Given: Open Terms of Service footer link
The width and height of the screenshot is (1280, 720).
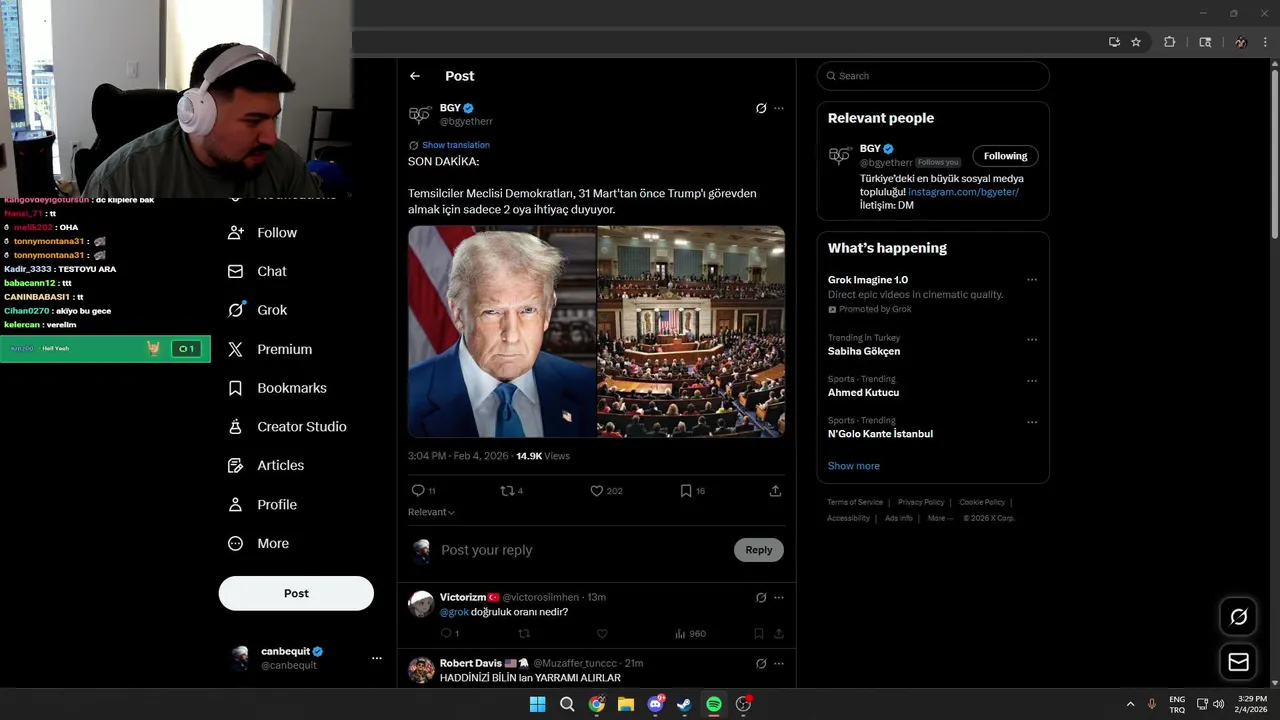Looking at the screenshot, I should 855,502.
